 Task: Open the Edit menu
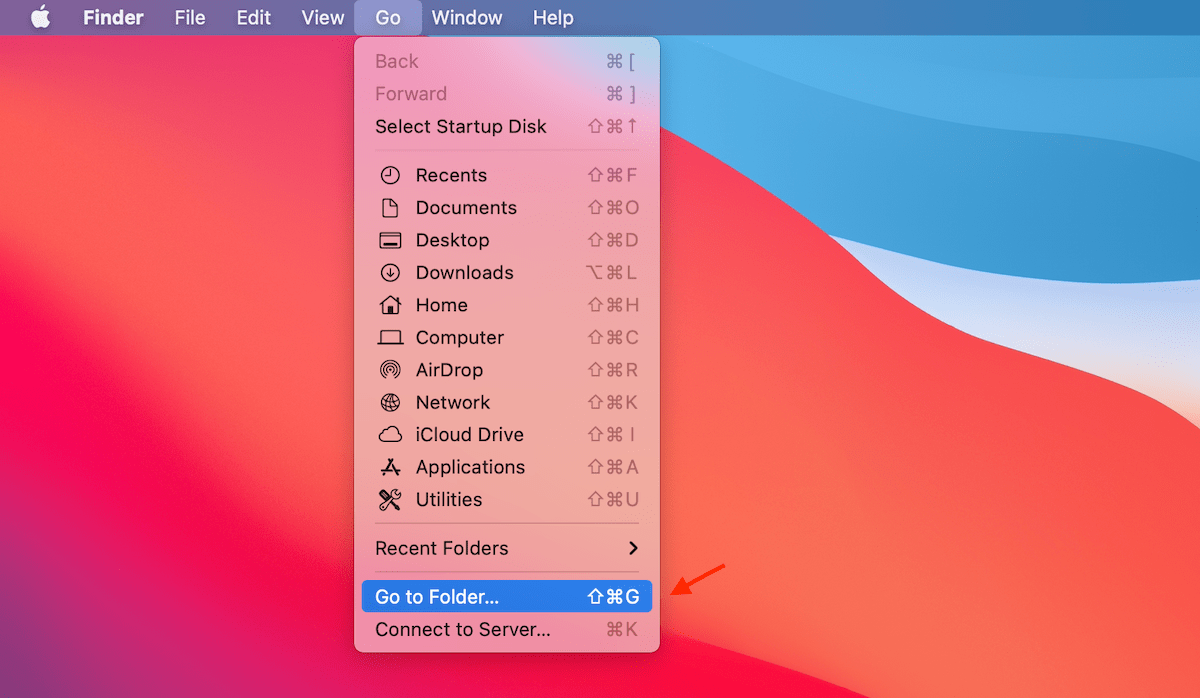254,18
